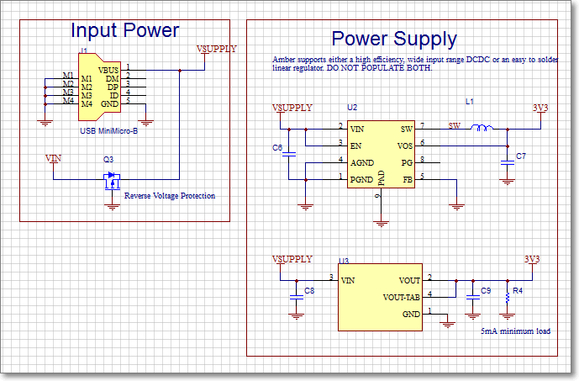
Task: Select the U2 DCDC converter component
Action: (381, 154)
